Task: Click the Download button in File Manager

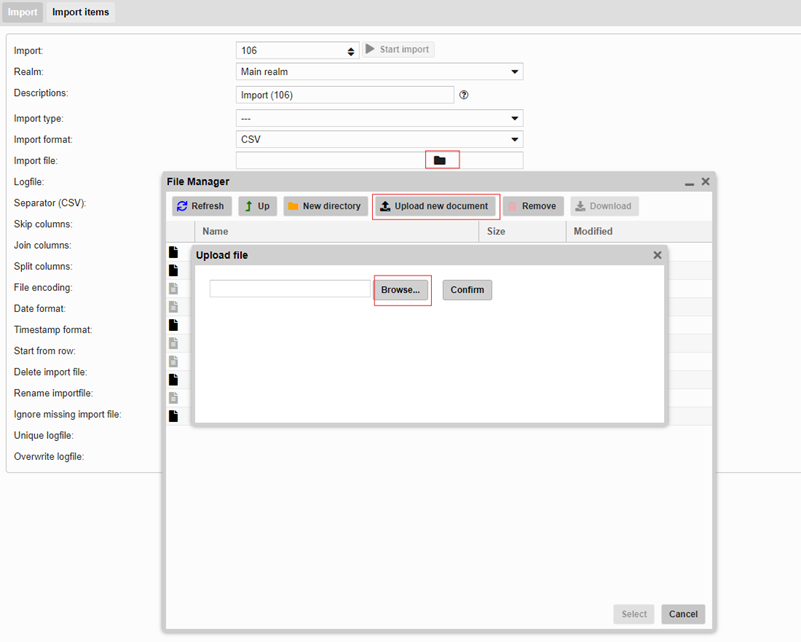Action: tap(604, 206)
